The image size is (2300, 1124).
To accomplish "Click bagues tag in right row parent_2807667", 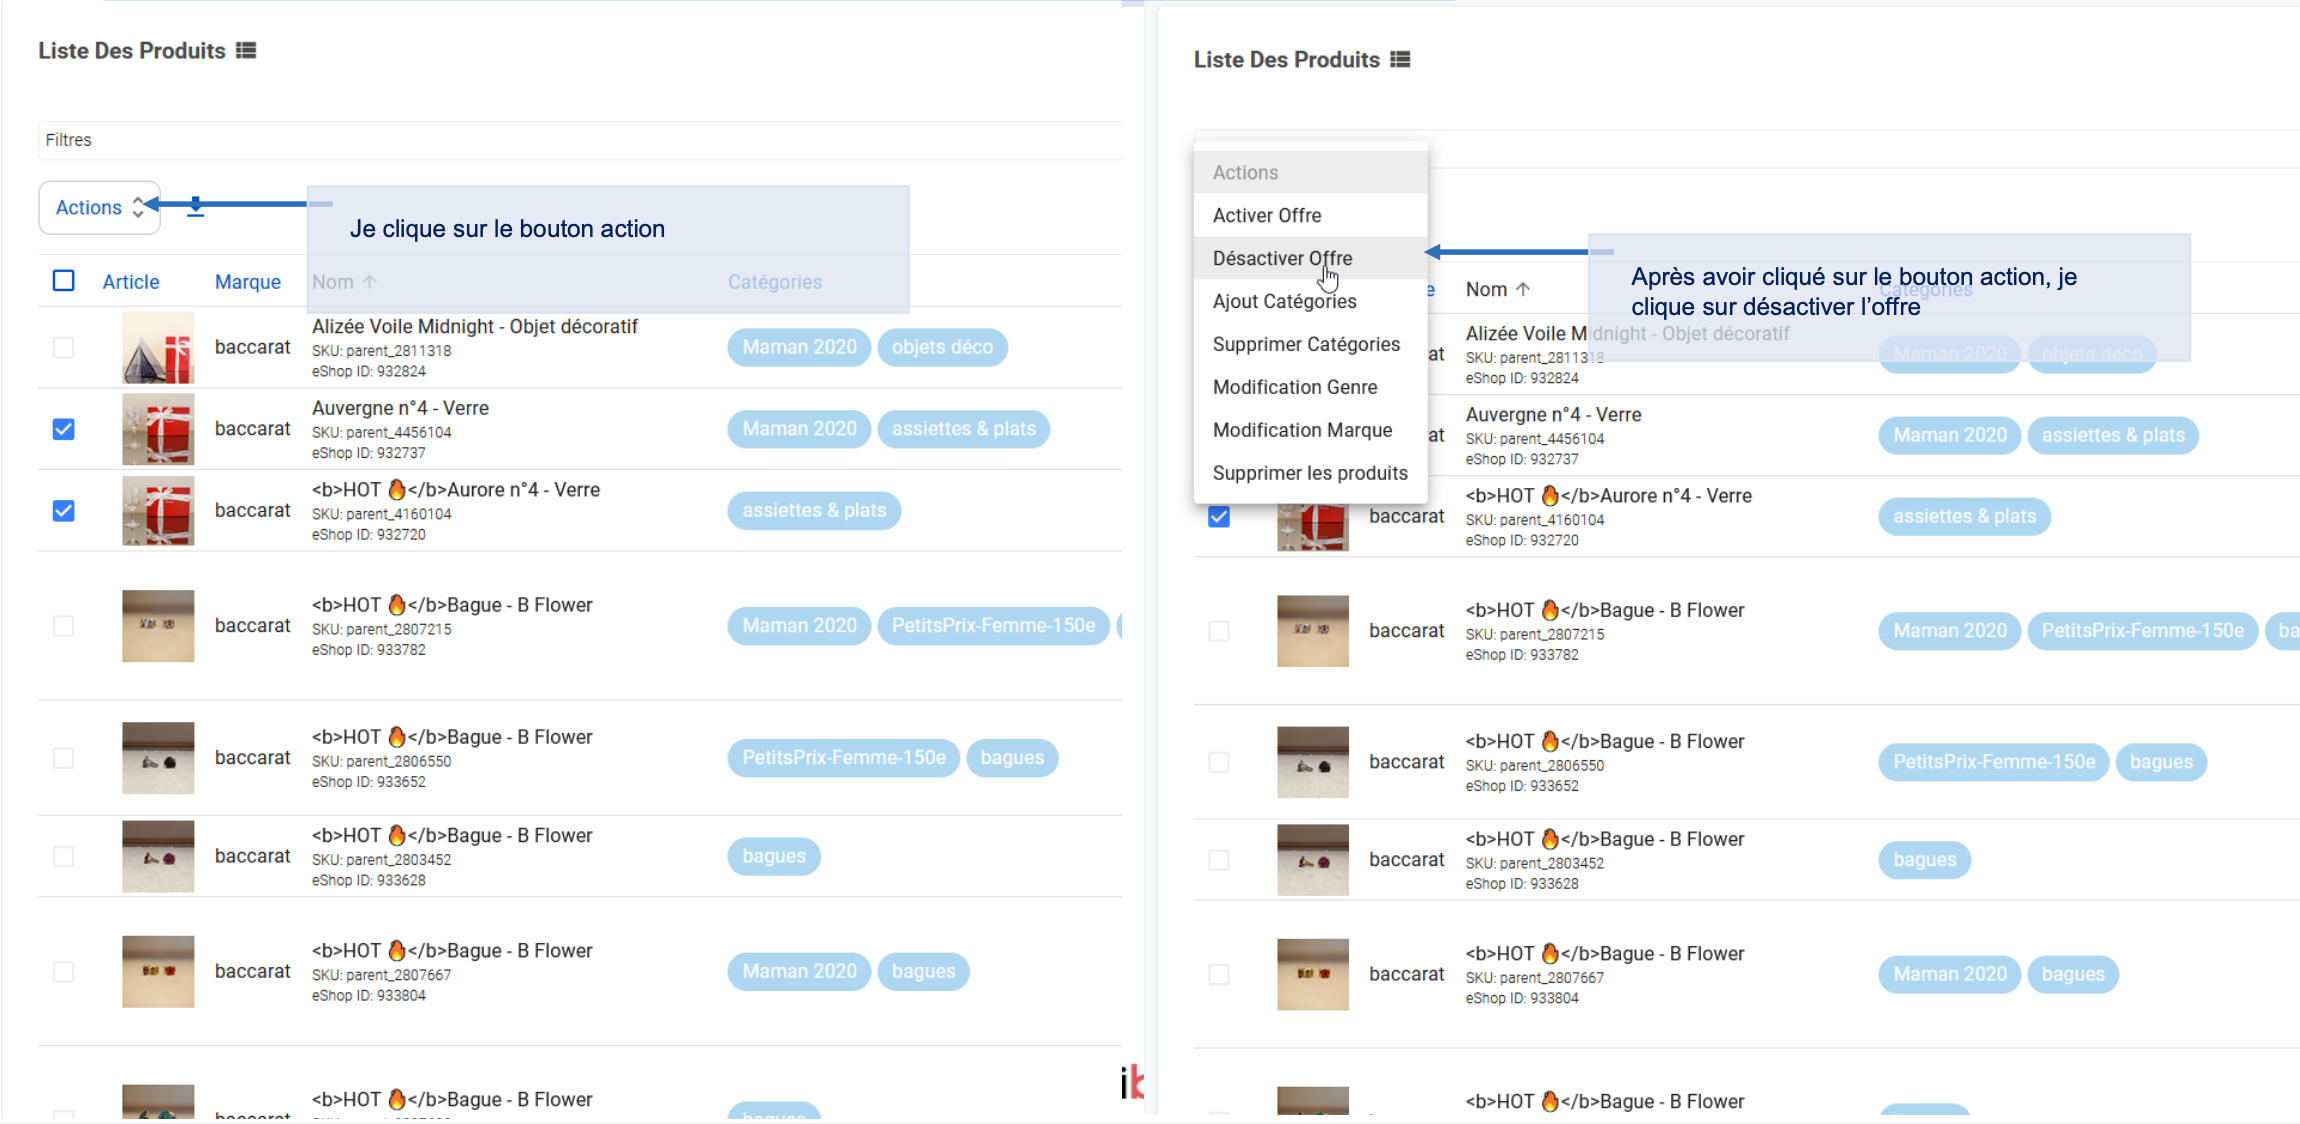I will coord(2073,974).
